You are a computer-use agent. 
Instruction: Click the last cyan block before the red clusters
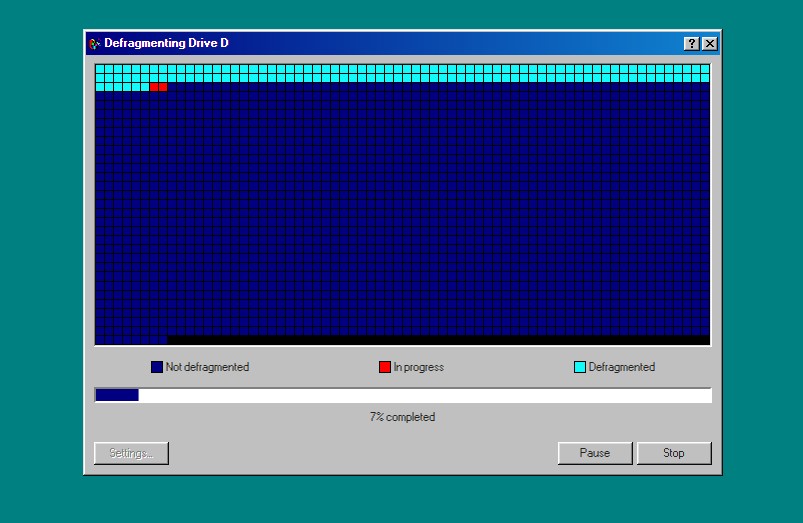[145, 87]
